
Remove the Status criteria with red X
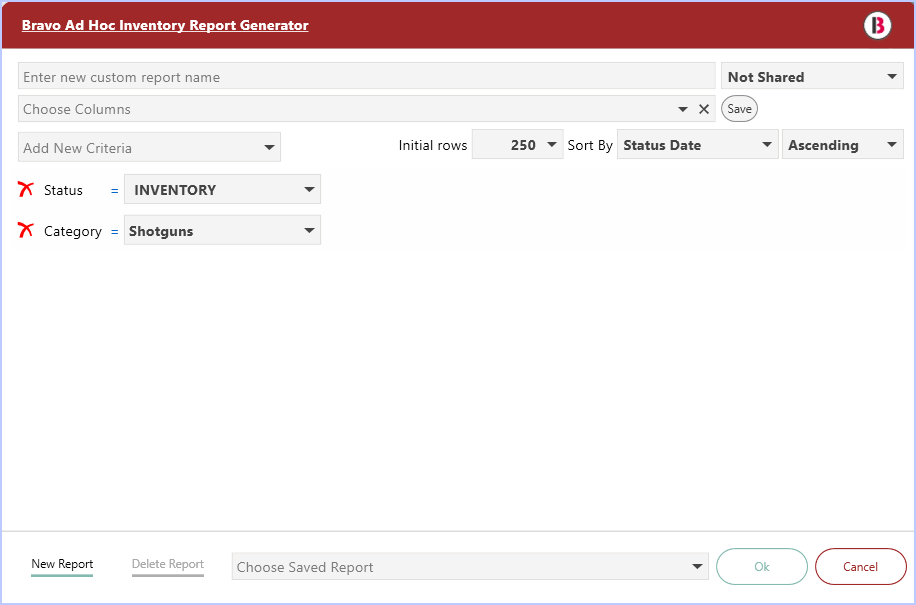[26, 189]
